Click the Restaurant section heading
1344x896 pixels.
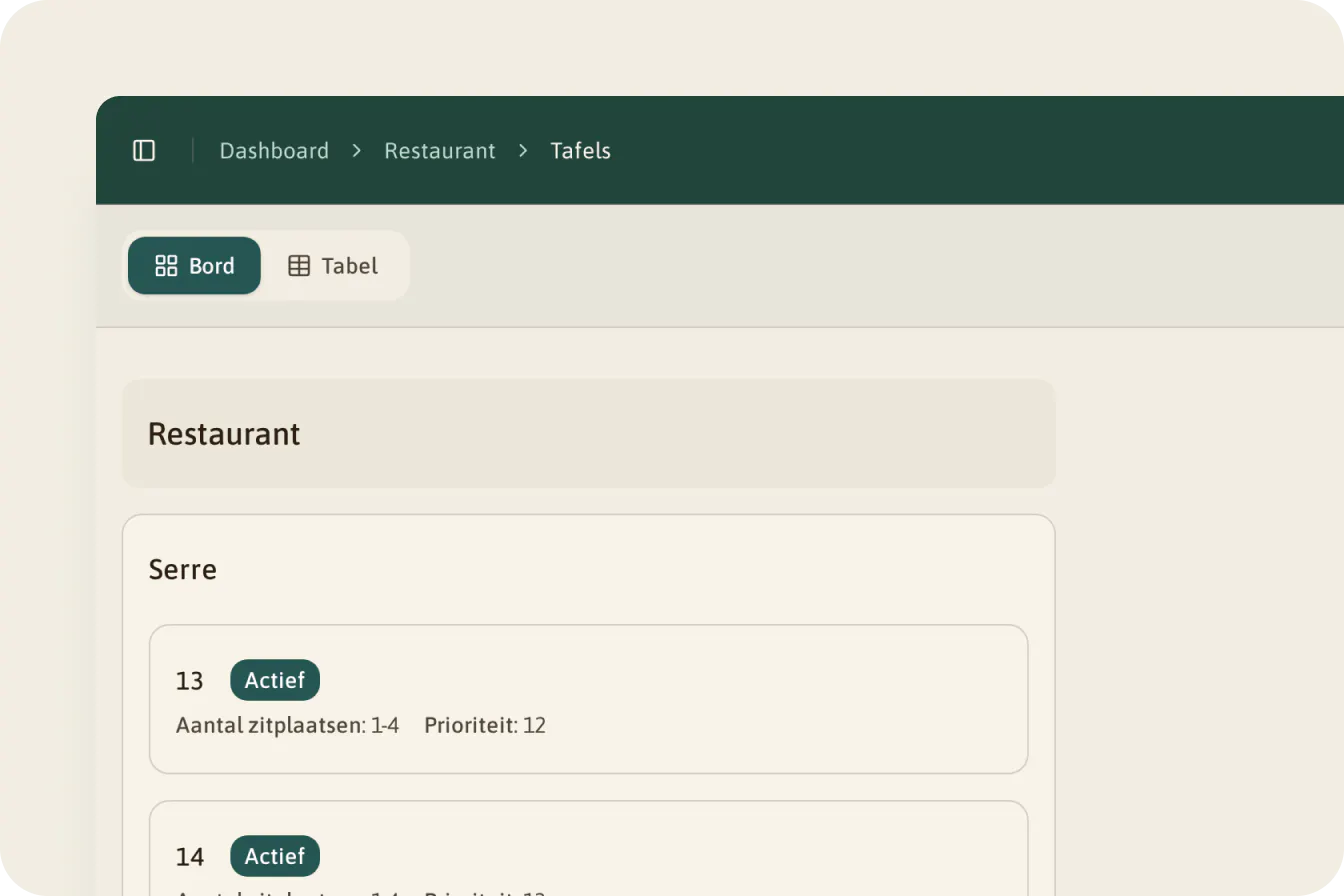pos(224,434)
